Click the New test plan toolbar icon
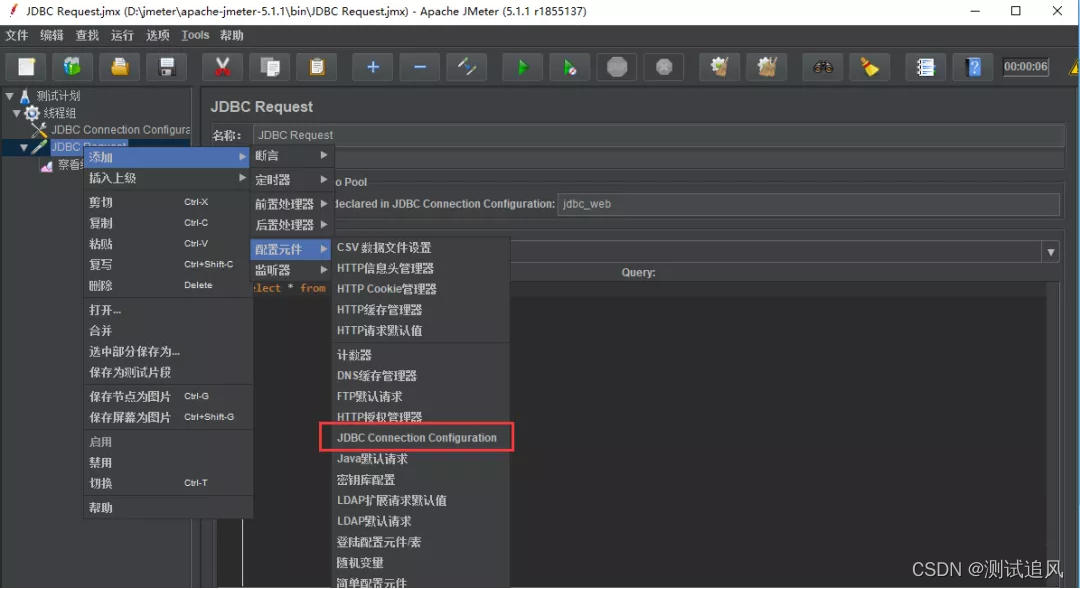This screenshot has height=589, width=1080. point(26,67)
